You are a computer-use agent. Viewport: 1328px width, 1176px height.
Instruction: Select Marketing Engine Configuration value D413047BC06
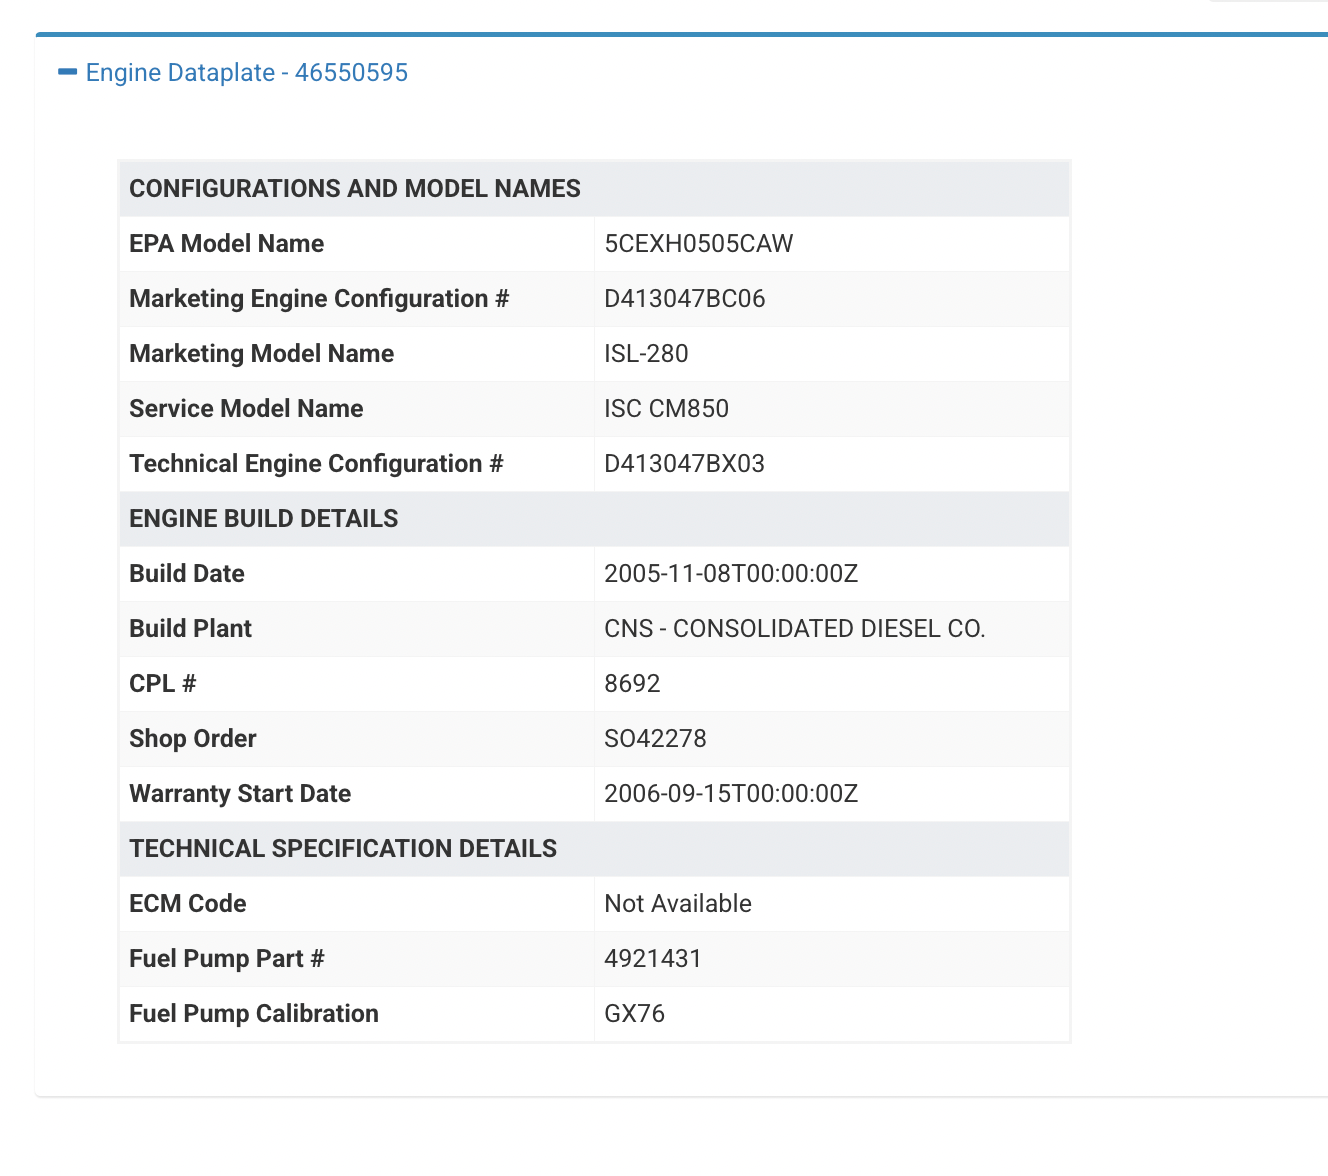(x=684, y=299)
